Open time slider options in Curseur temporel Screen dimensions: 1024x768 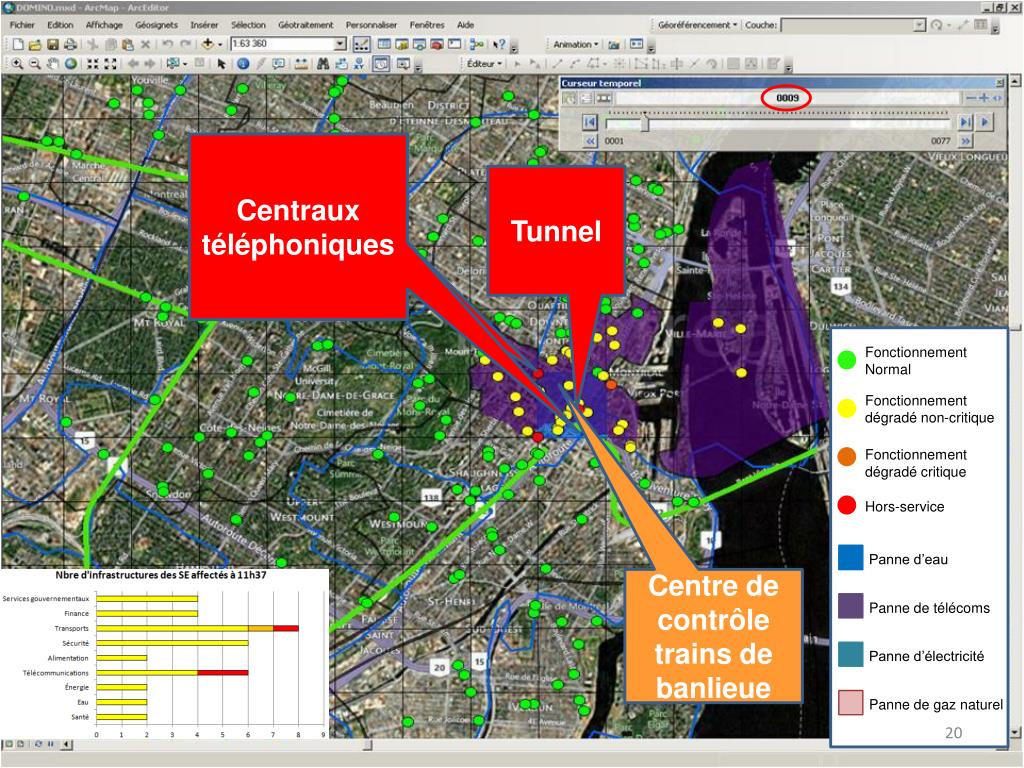pyautogui.click(x=586, y=98)
